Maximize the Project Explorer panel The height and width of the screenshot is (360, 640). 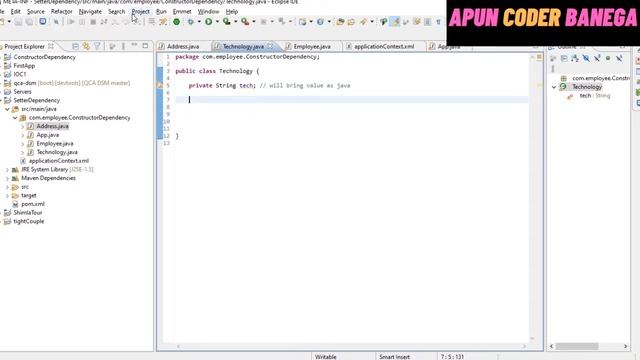click(145, 46)
